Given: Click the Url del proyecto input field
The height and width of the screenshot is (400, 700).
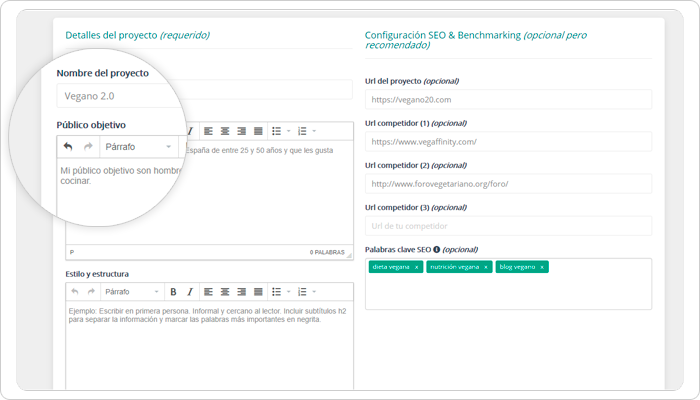Looking at the screenshot, I should coord(508,100).
